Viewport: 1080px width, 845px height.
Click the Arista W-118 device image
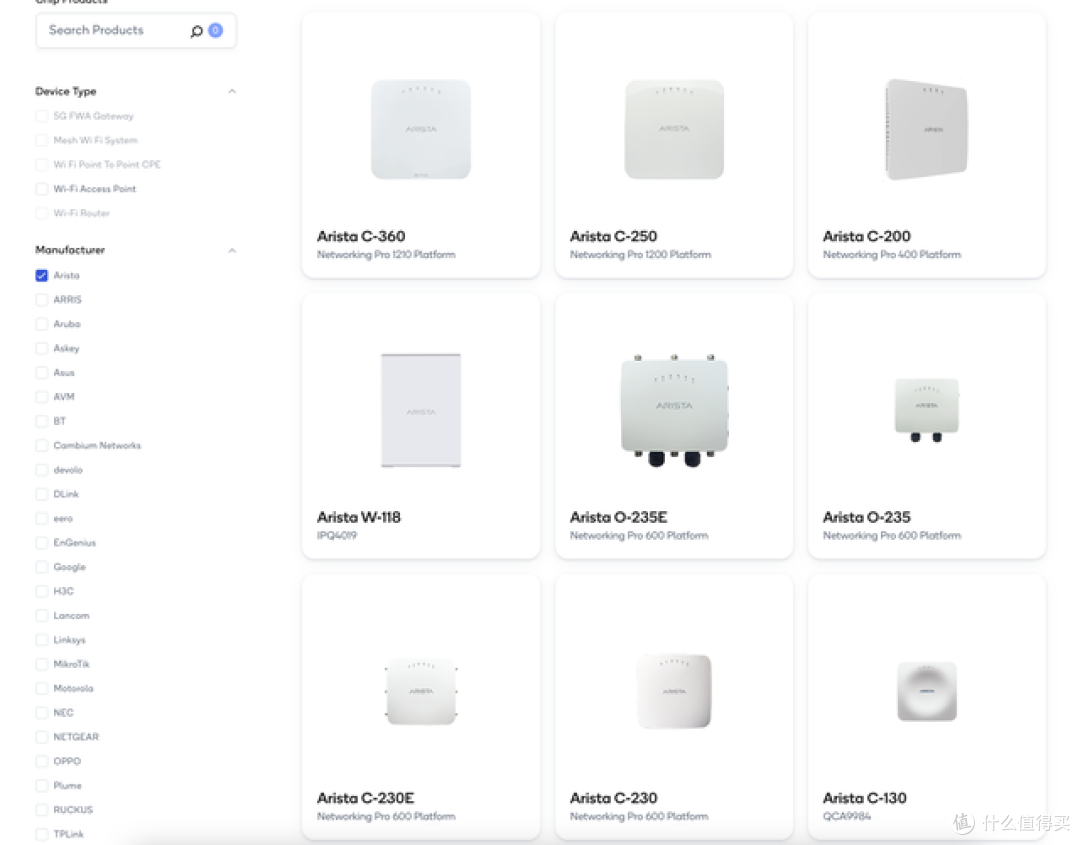pos(421,410)
